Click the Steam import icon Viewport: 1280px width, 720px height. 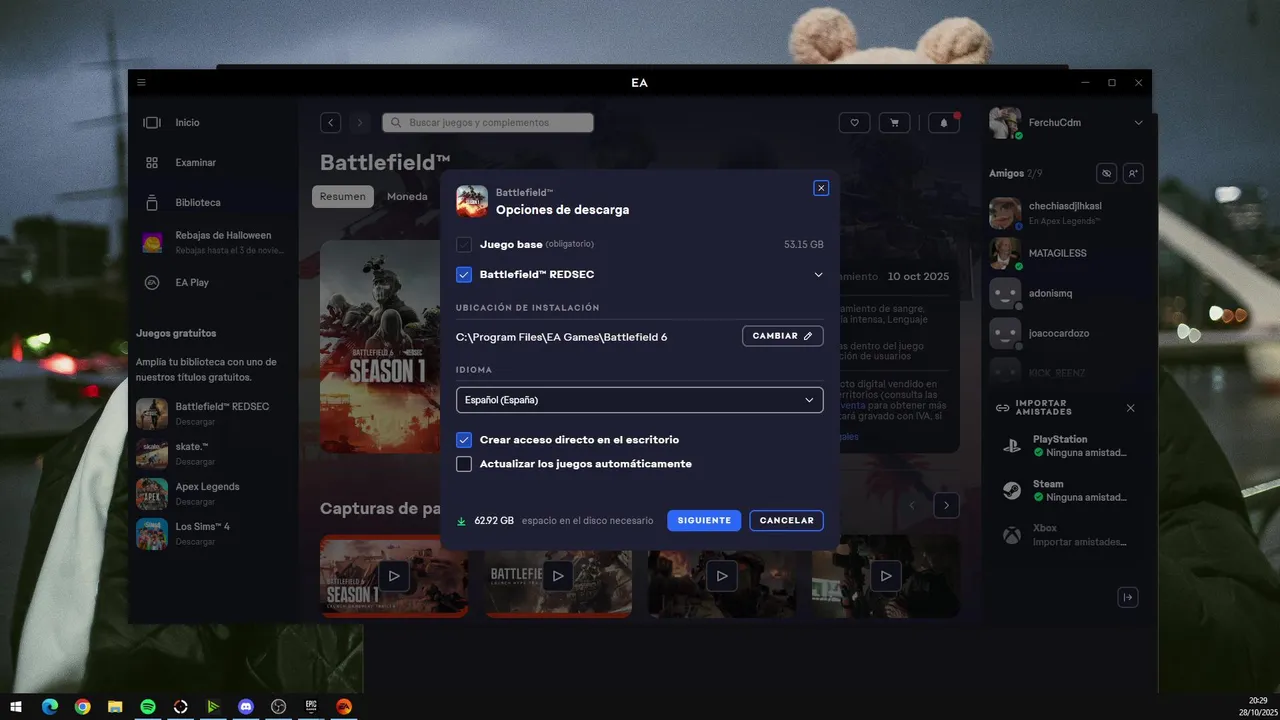pos(1012,491)
